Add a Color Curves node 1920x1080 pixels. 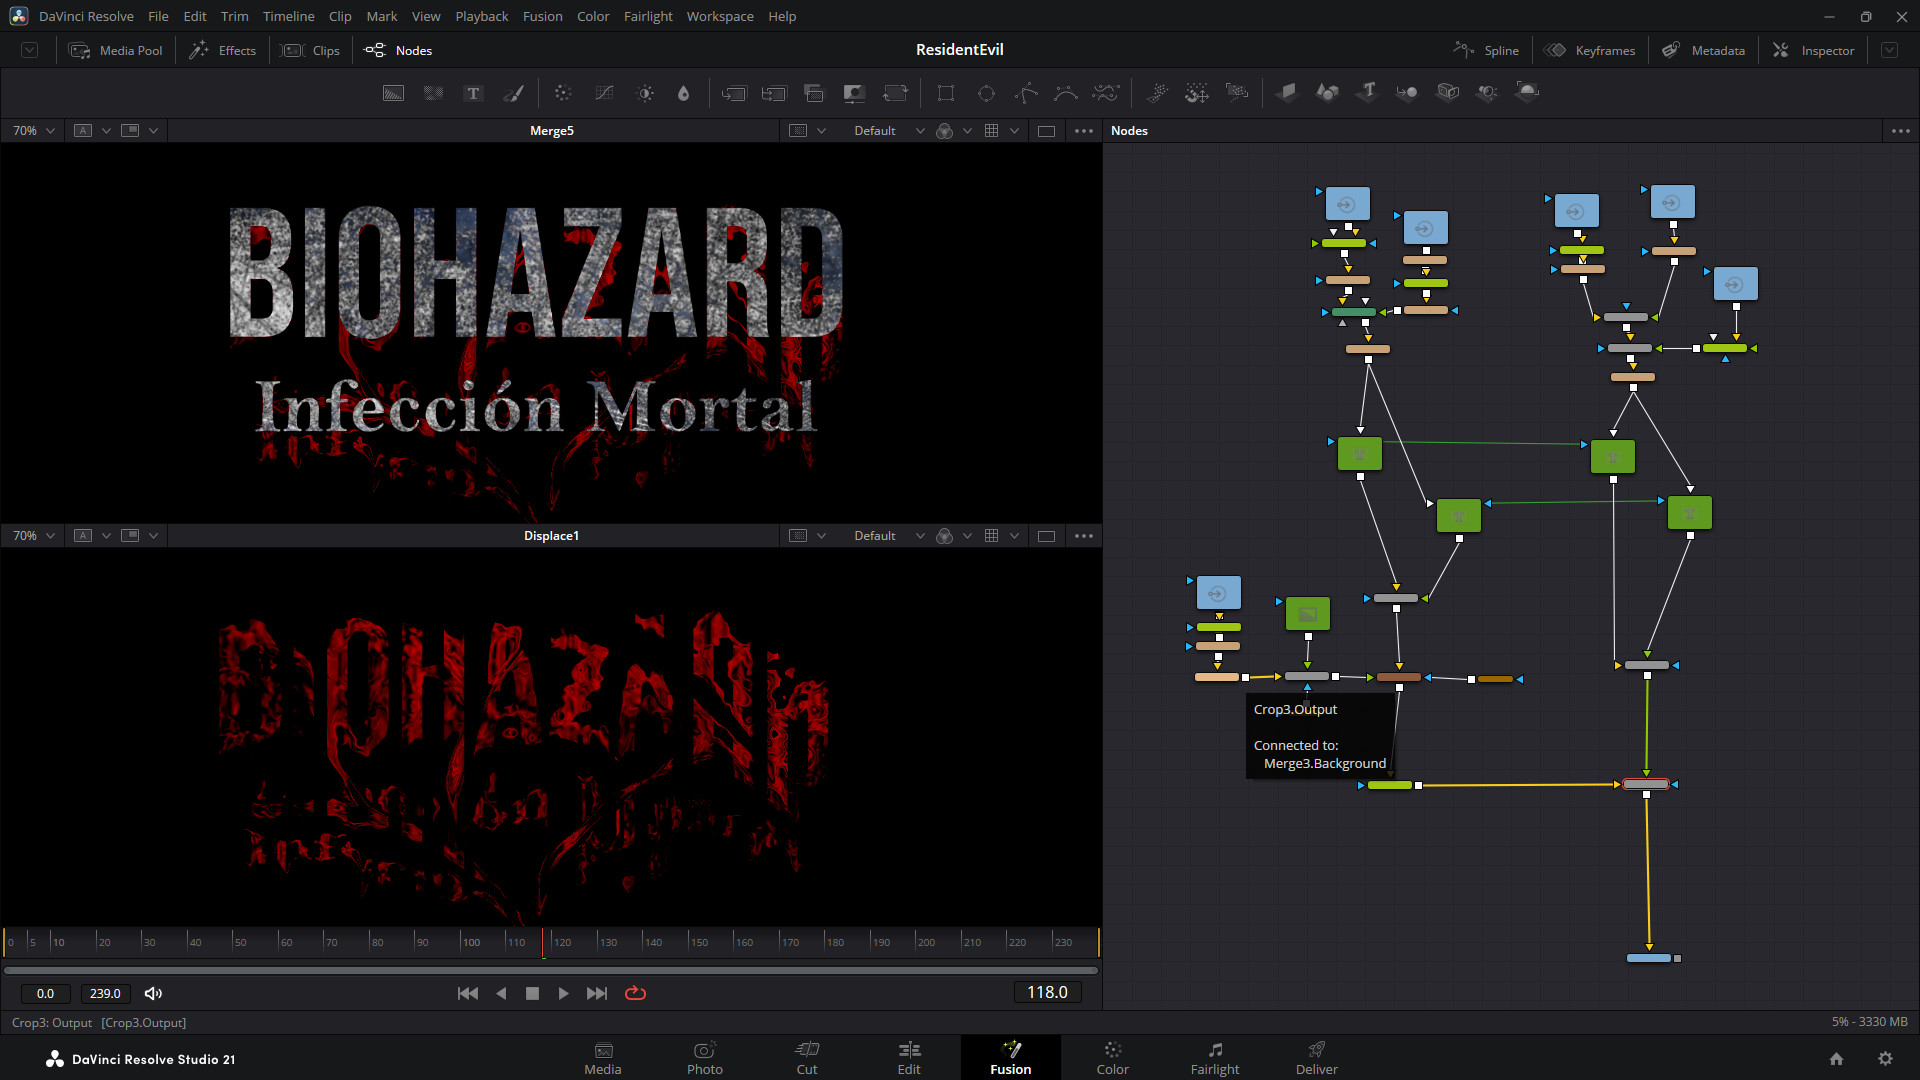point(604,93)
